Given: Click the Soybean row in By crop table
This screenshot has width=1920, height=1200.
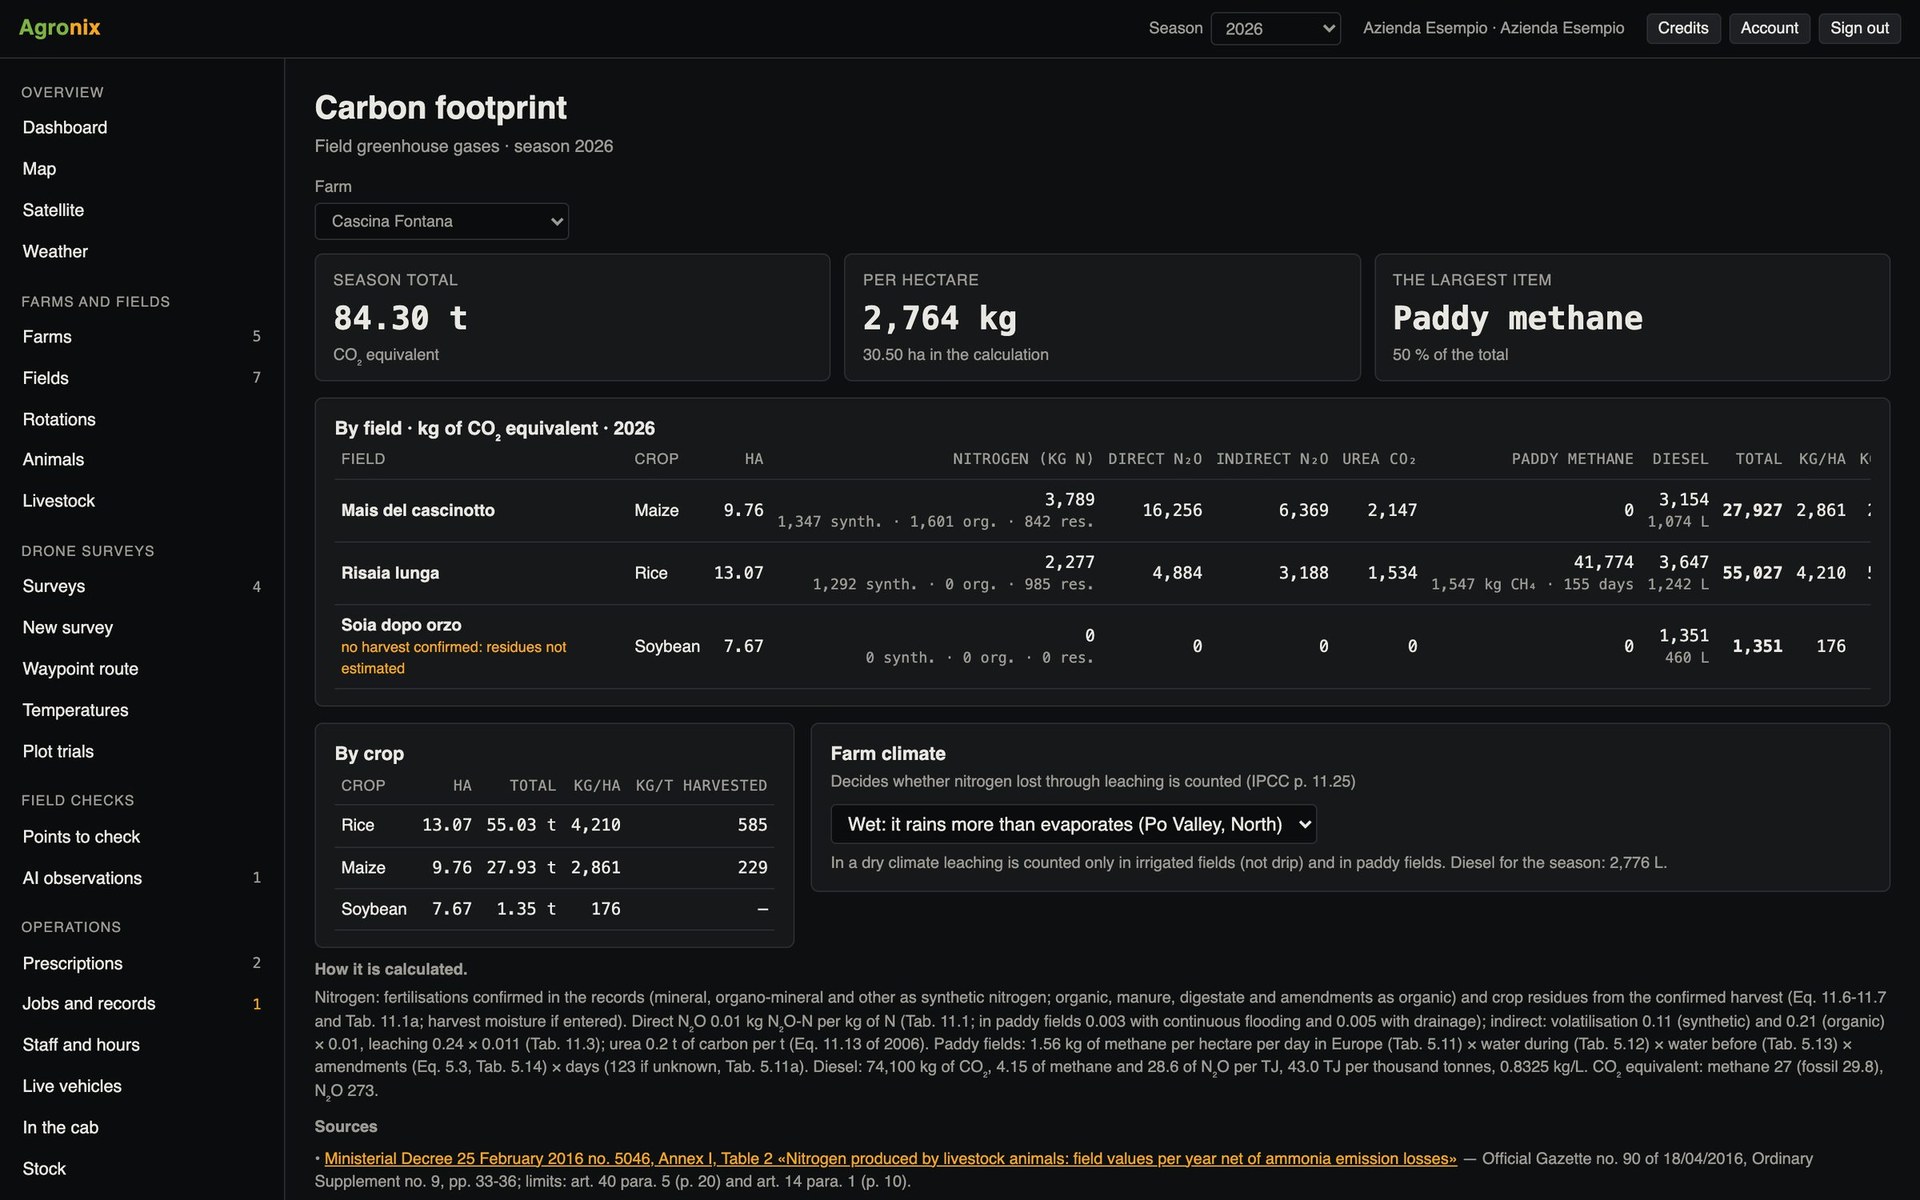Looking at the screenshot, I should (x=554, y=909).
